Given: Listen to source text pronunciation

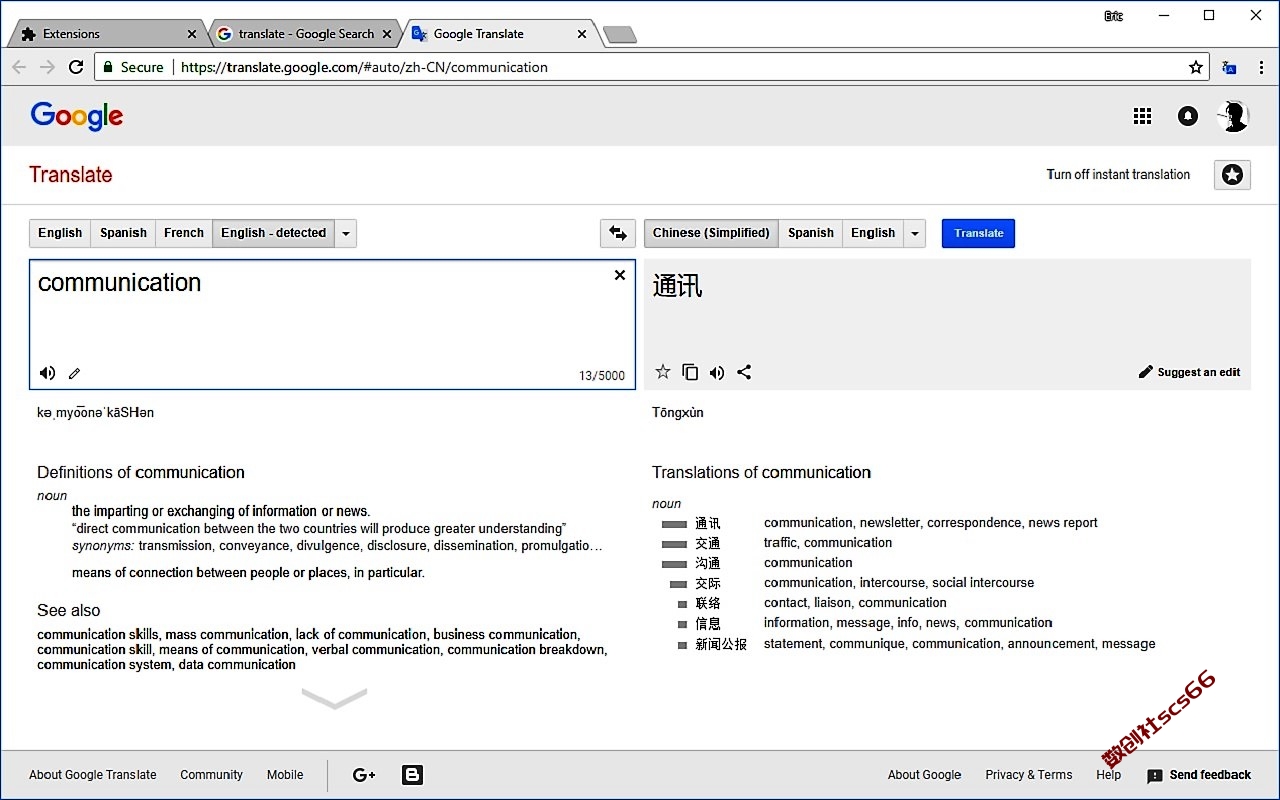Looking at the screenshot, I should coord(47,373).
